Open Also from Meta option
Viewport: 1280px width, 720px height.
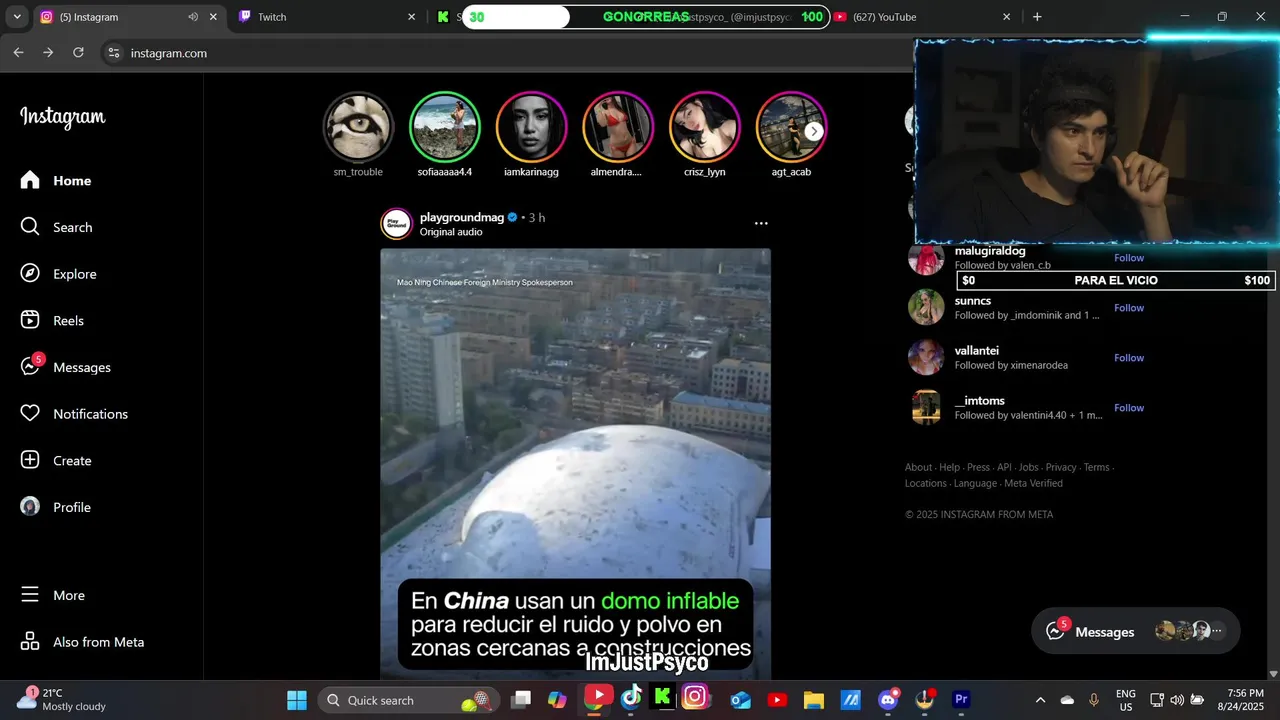82,642
